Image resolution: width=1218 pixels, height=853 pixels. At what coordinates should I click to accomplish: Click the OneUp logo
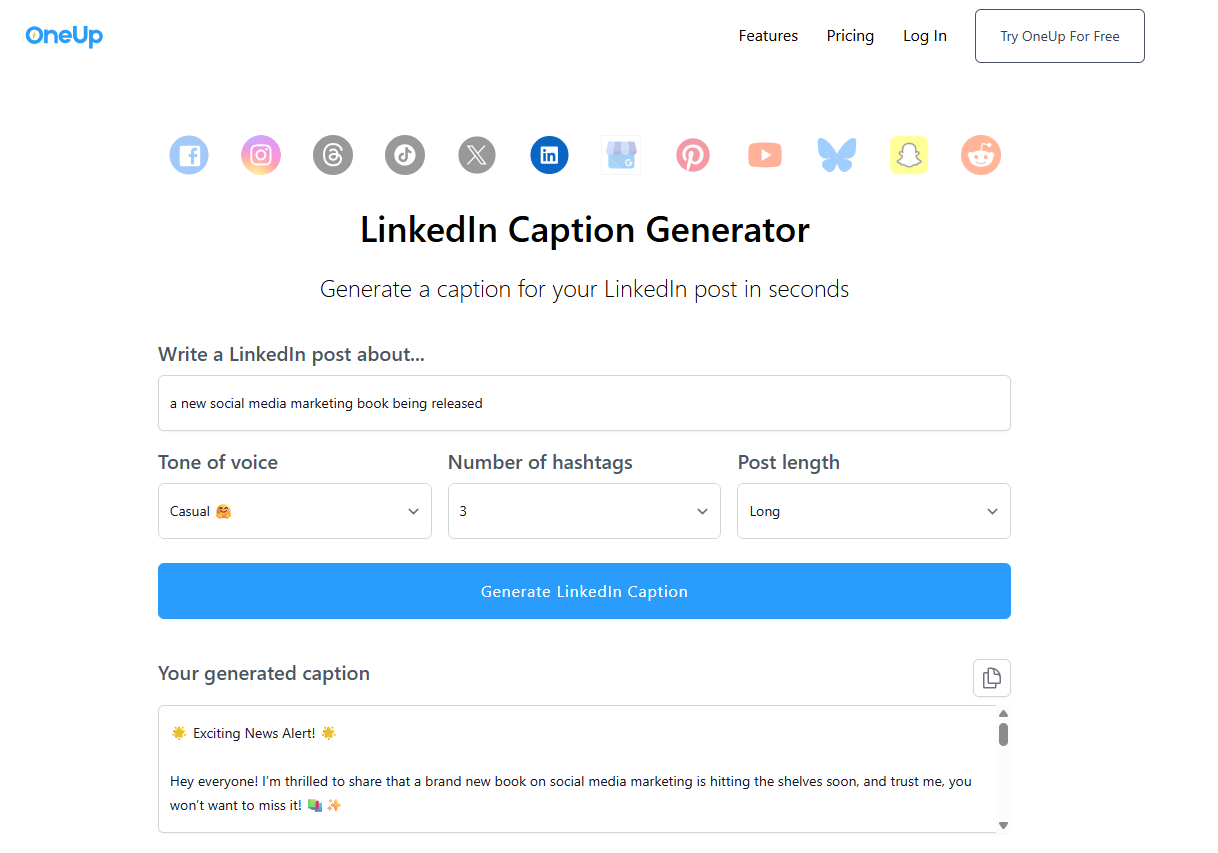pyautogui.click(x=63, y=35)
